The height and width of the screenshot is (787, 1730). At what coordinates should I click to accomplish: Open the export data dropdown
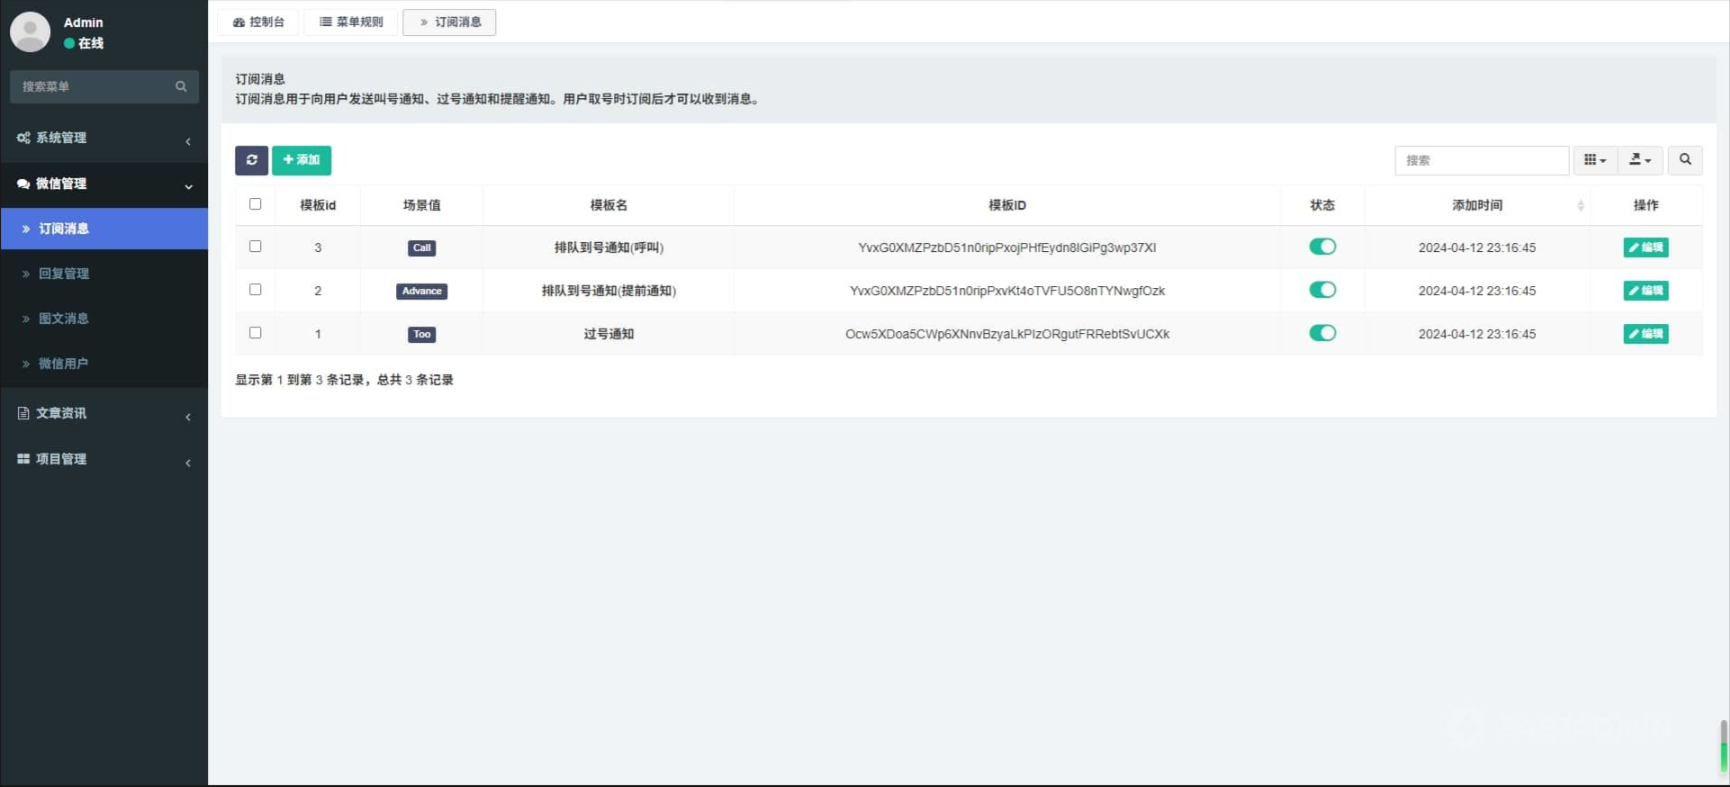point(1640,160)
